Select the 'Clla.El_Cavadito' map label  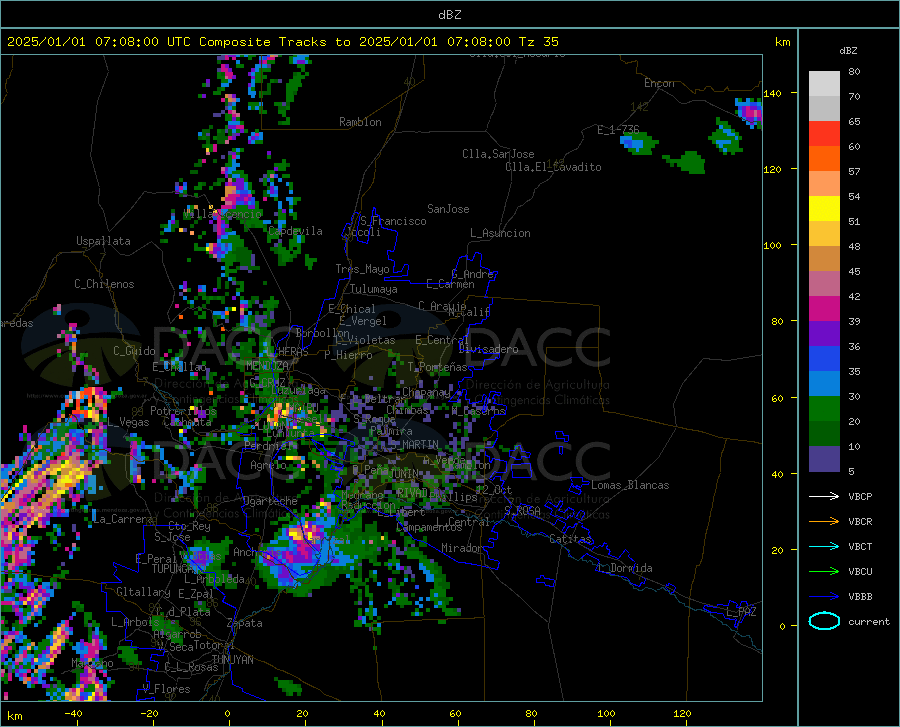pyautogui.click(x=553, y=167)
